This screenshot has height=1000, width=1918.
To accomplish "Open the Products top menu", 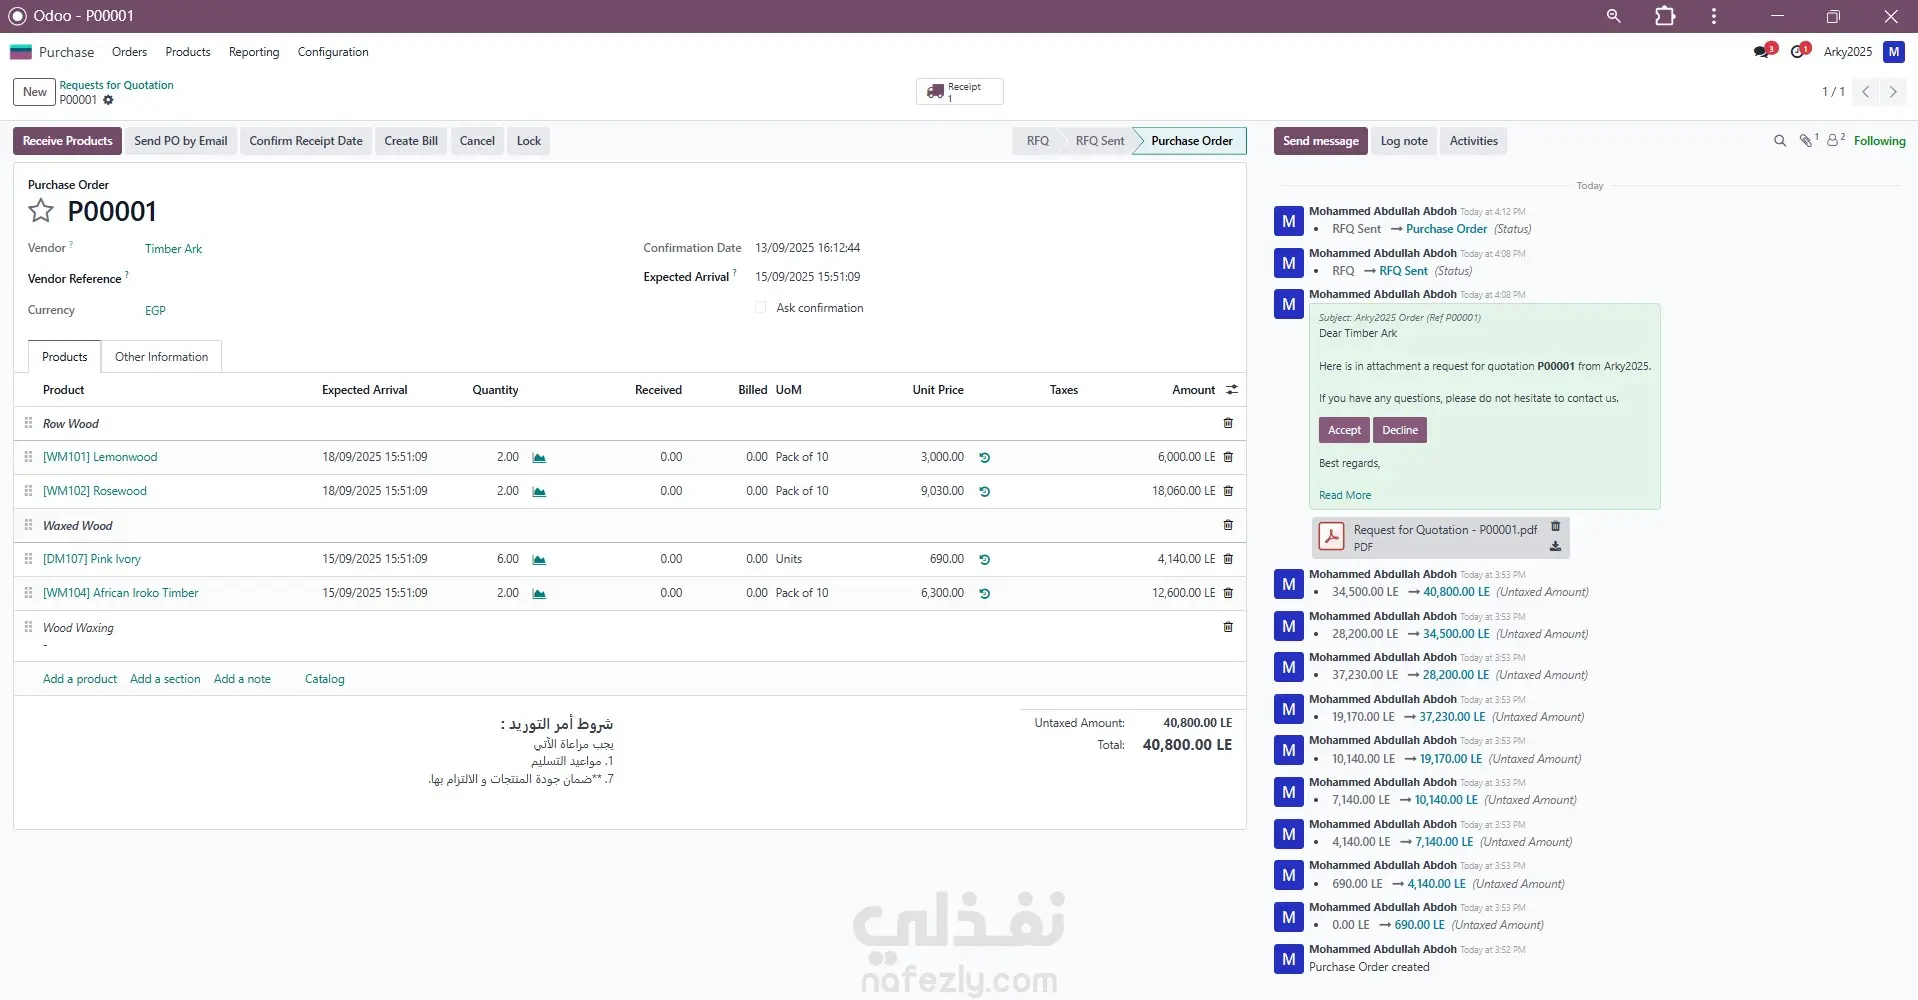I will point(188,52).
